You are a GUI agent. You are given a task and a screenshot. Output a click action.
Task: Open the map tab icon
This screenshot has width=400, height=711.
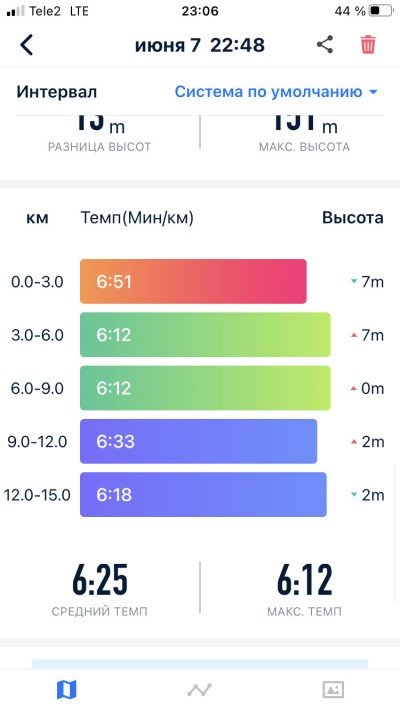pos(67,690)
